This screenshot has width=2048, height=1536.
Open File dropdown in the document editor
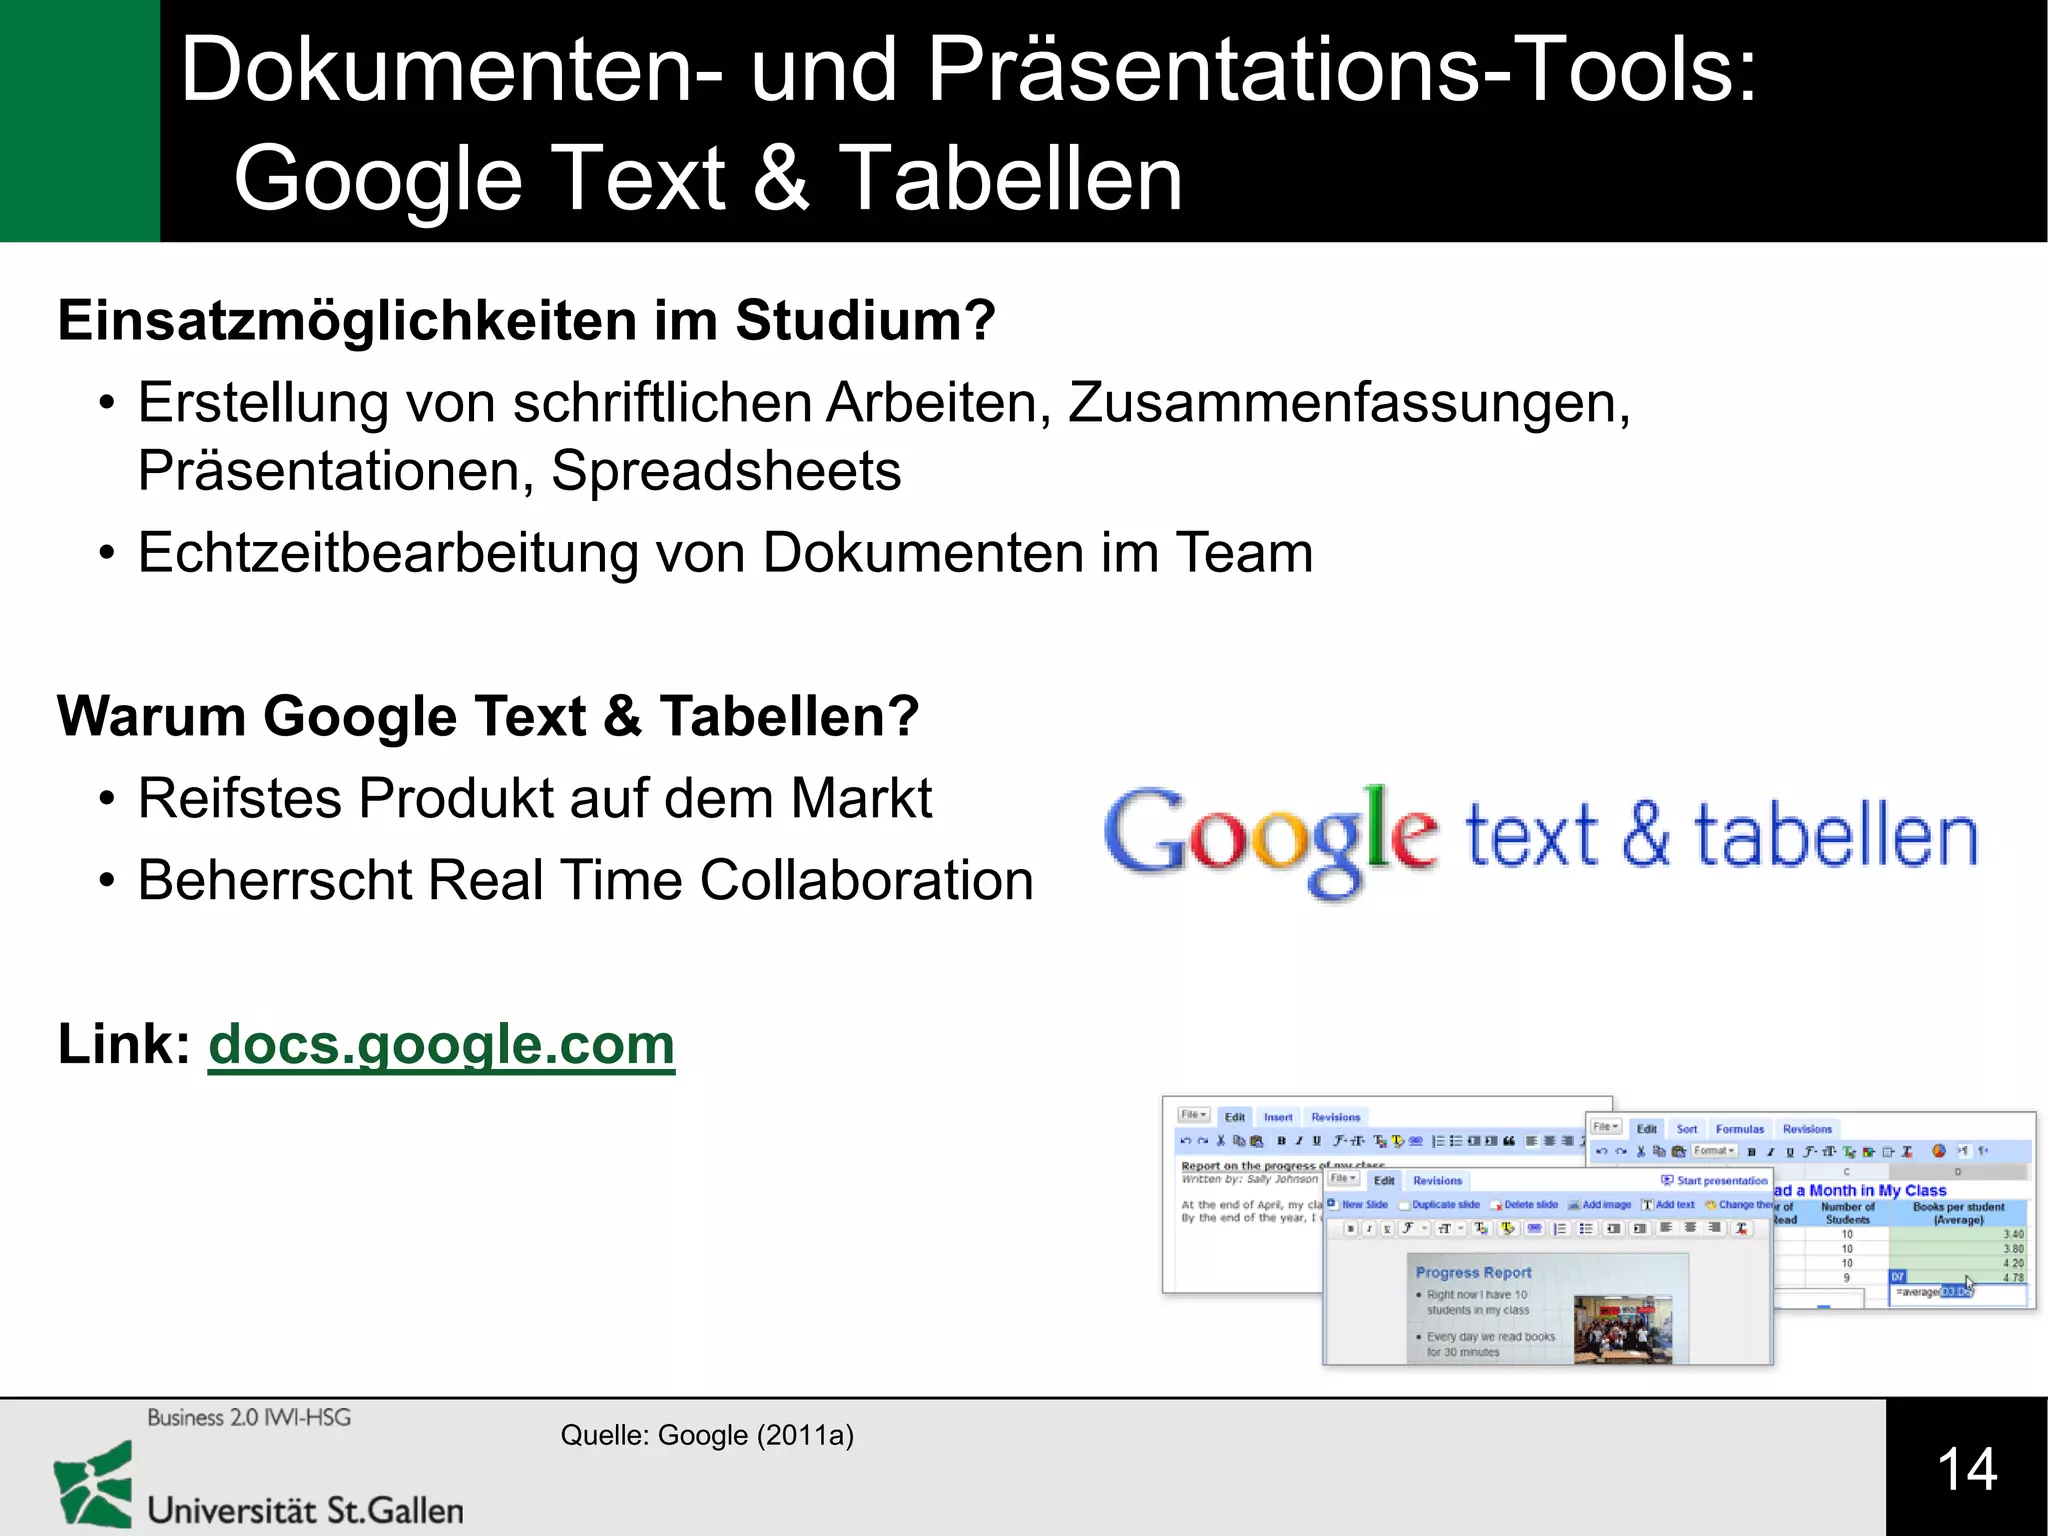[1194, 1114]
